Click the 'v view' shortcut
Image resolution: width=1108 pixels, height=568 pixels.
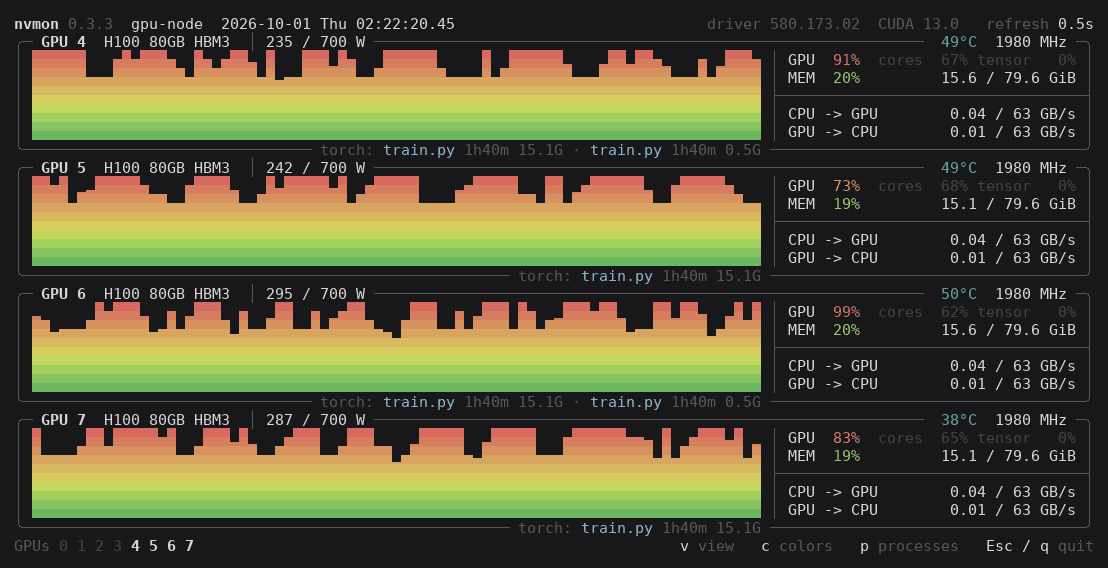point(707,546)
